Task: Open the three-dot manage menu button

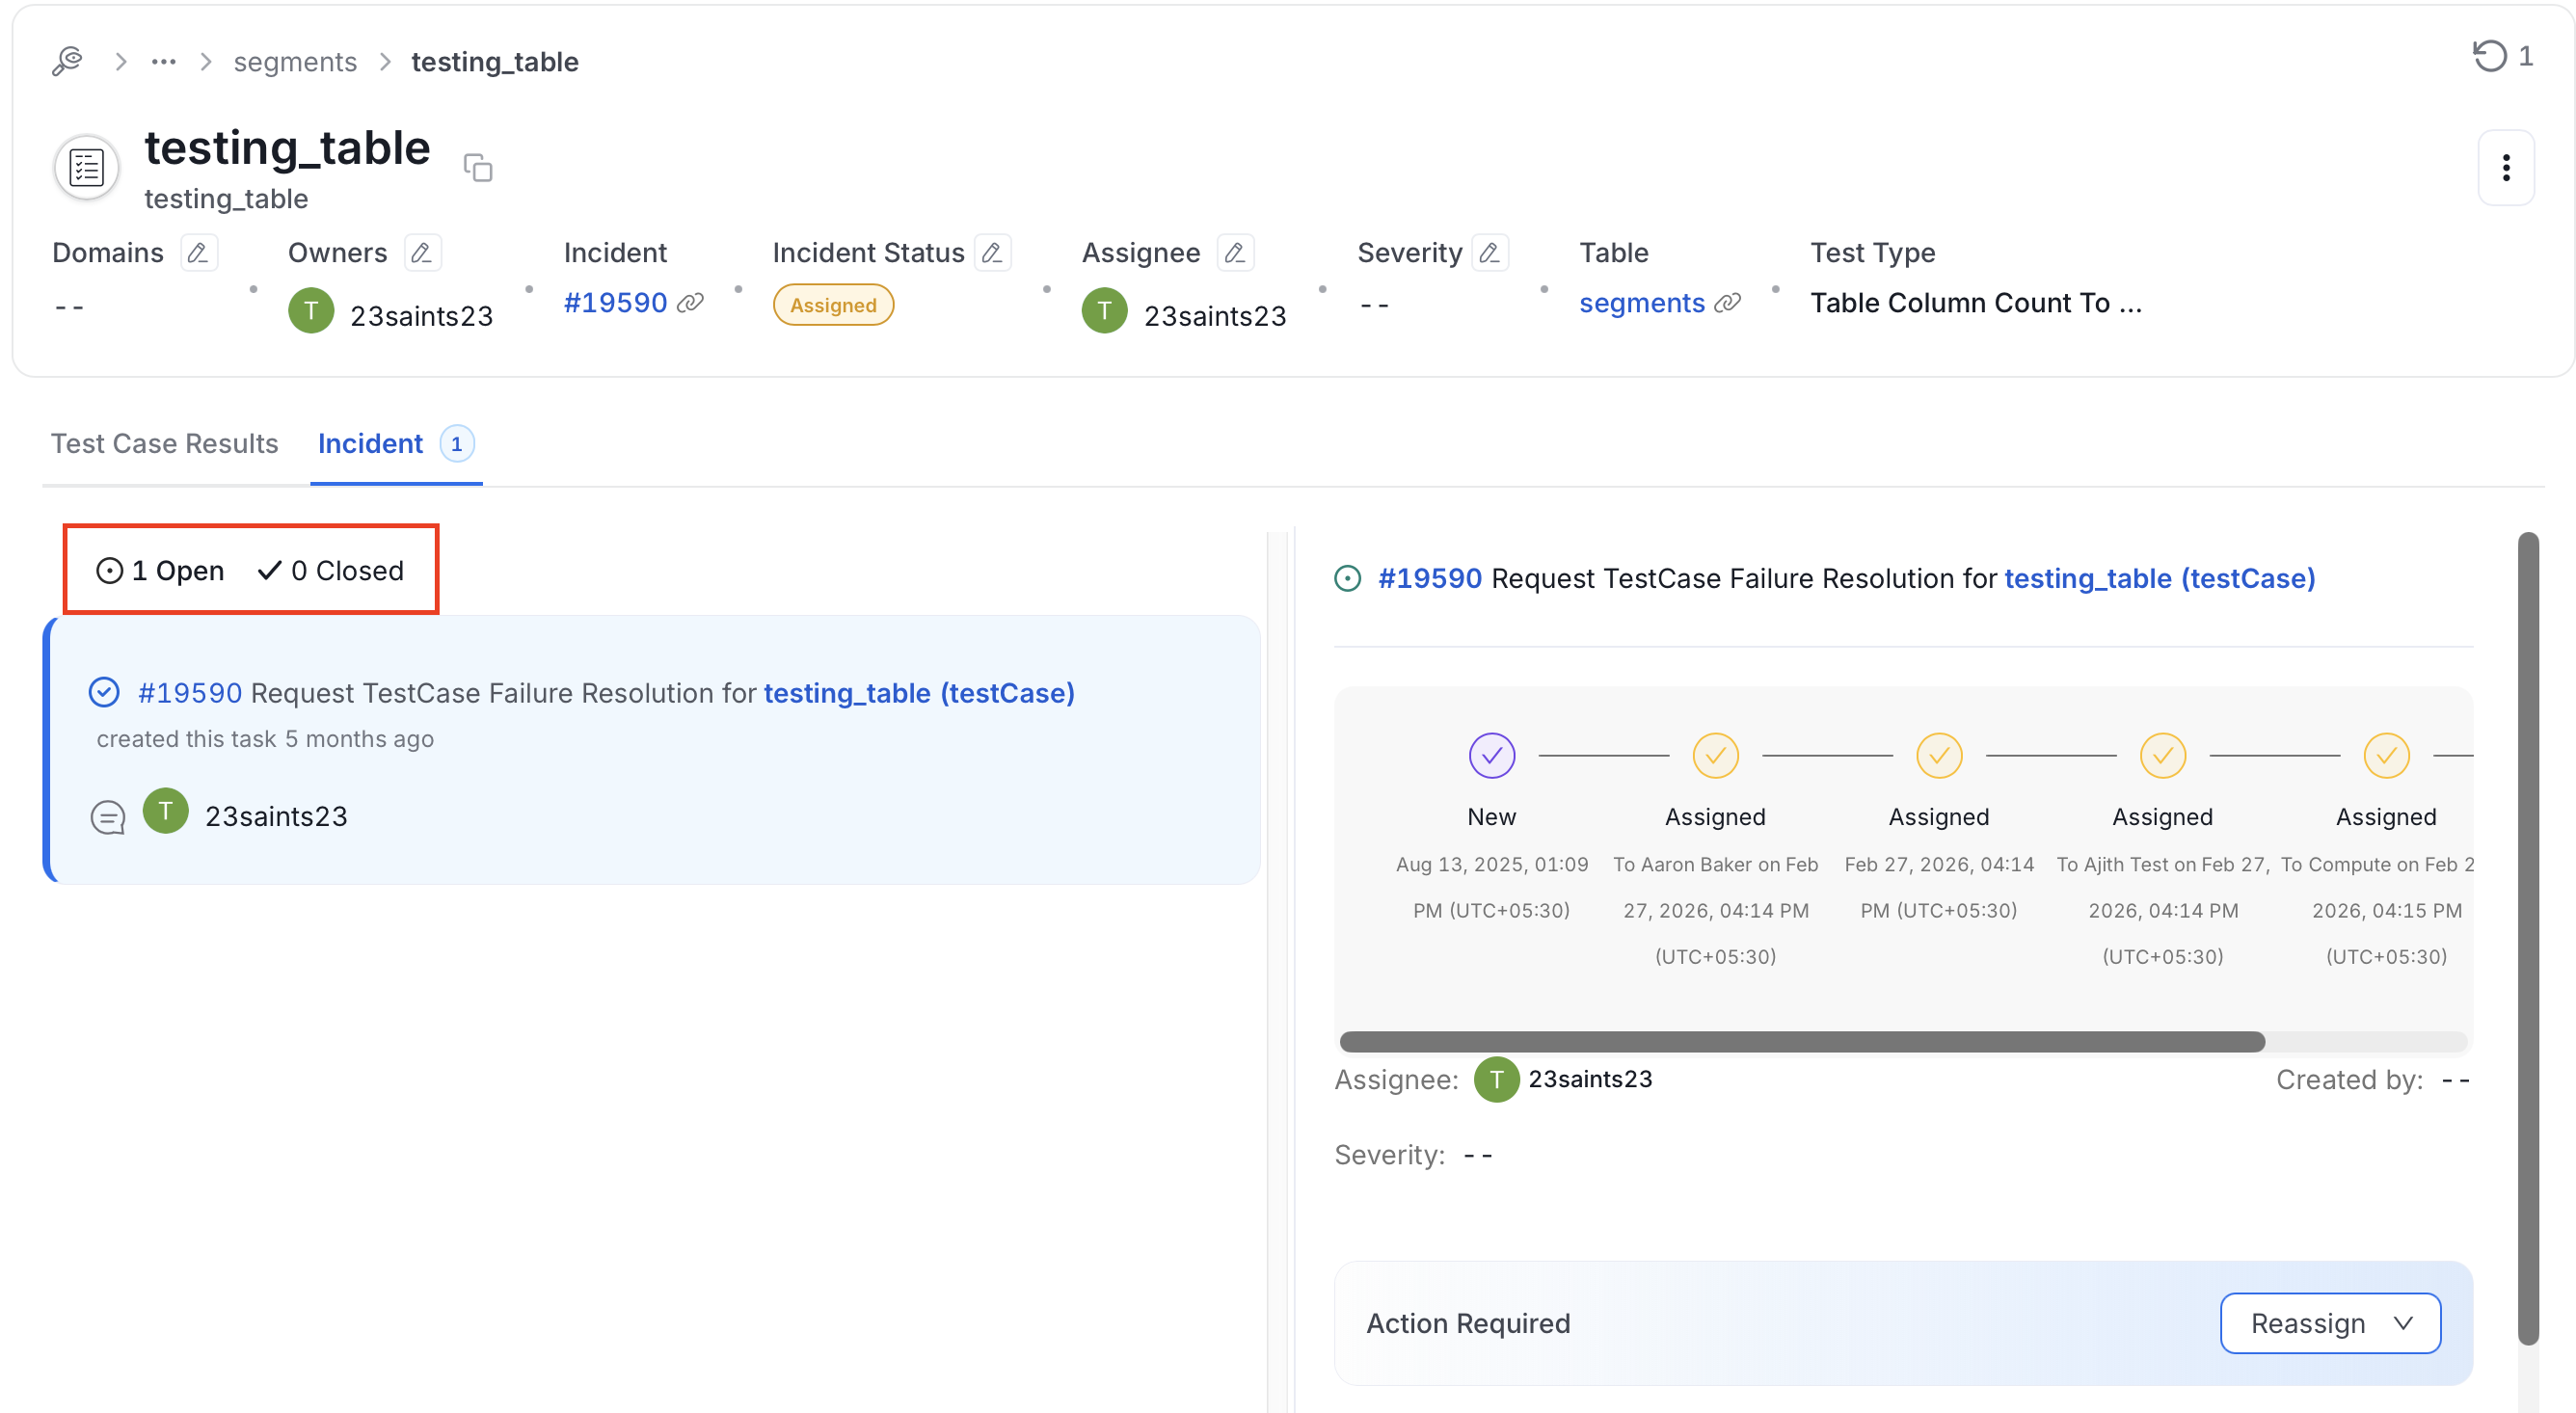Action: (x=2506, y=168)
